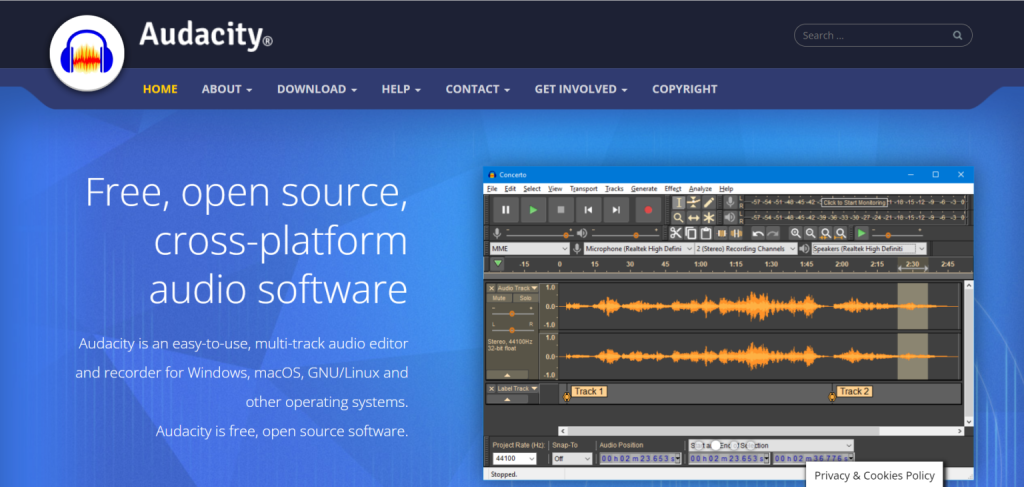Select the Zoom magnifier tool
This screenshot has width=1024, height=487.
(x=678, y=217)
